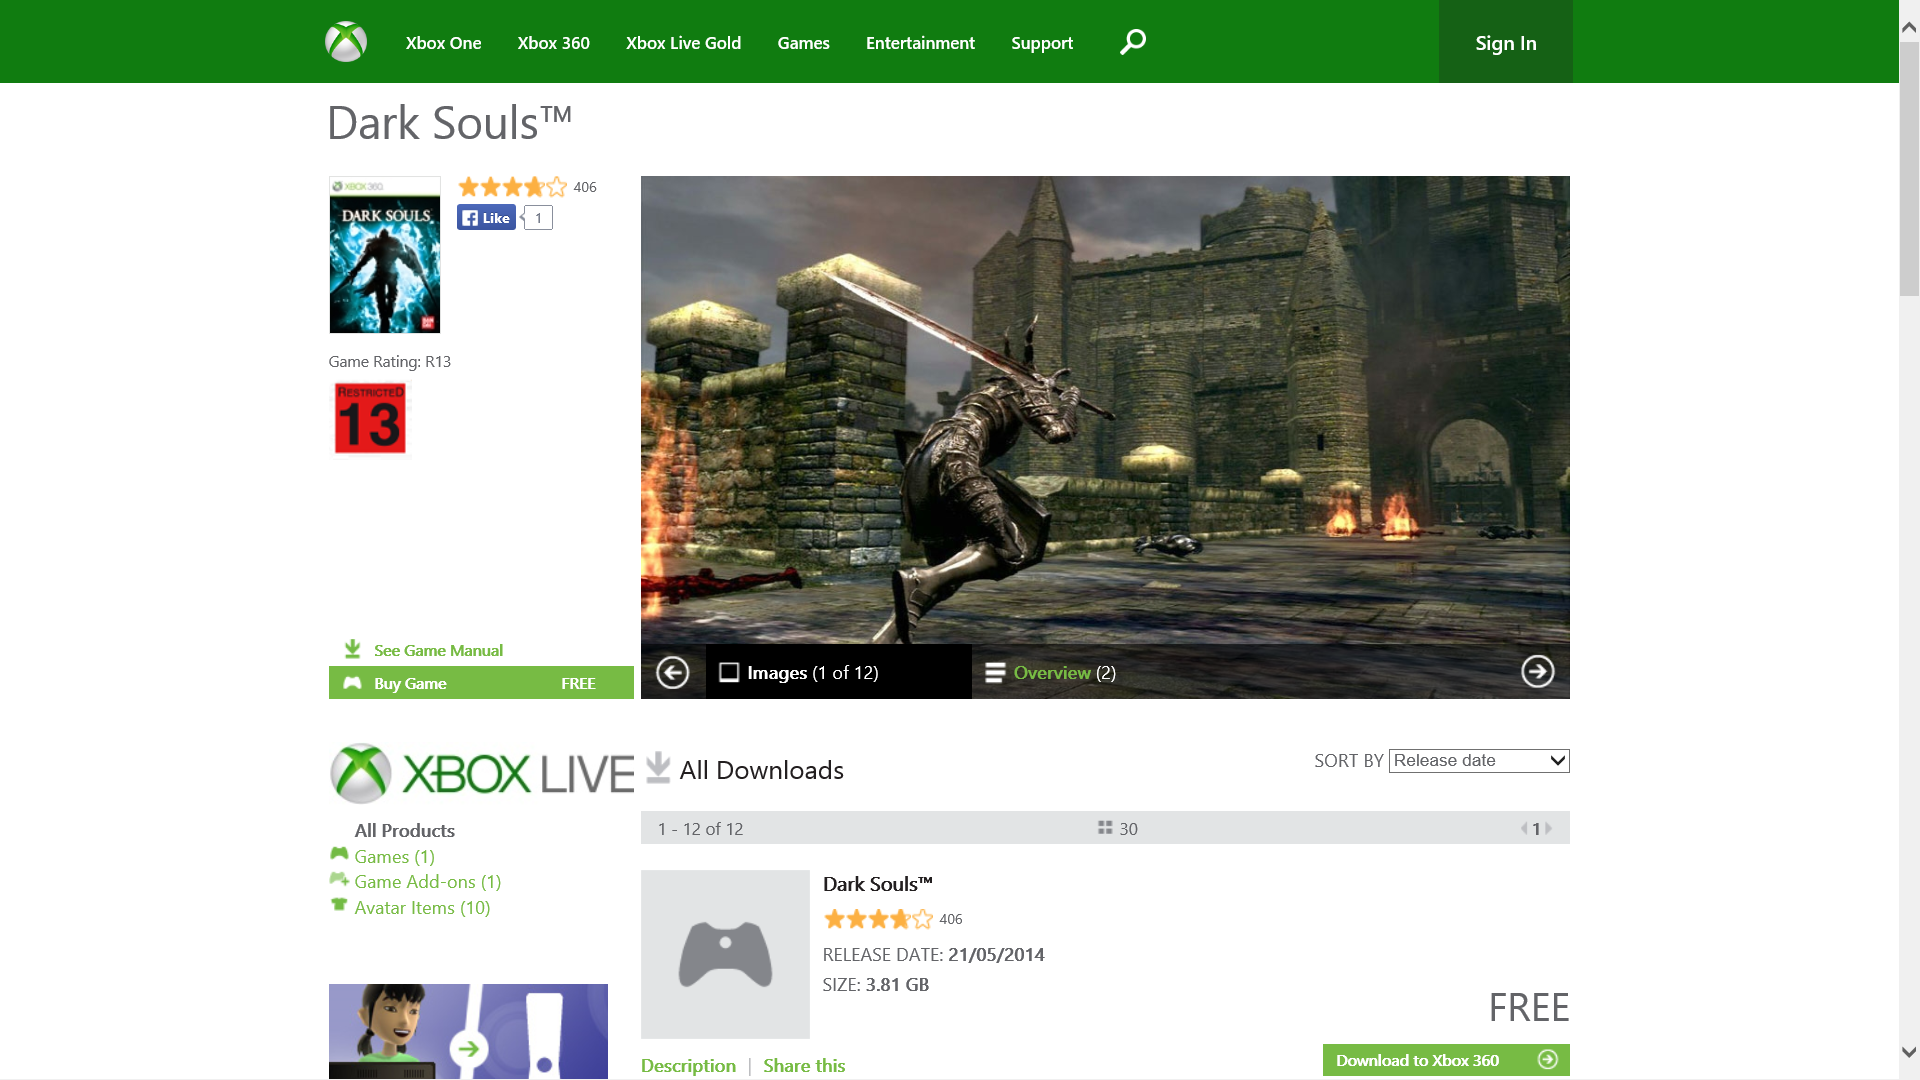
Task: Click the All Products heading
Action: click(x=404, y=831)
